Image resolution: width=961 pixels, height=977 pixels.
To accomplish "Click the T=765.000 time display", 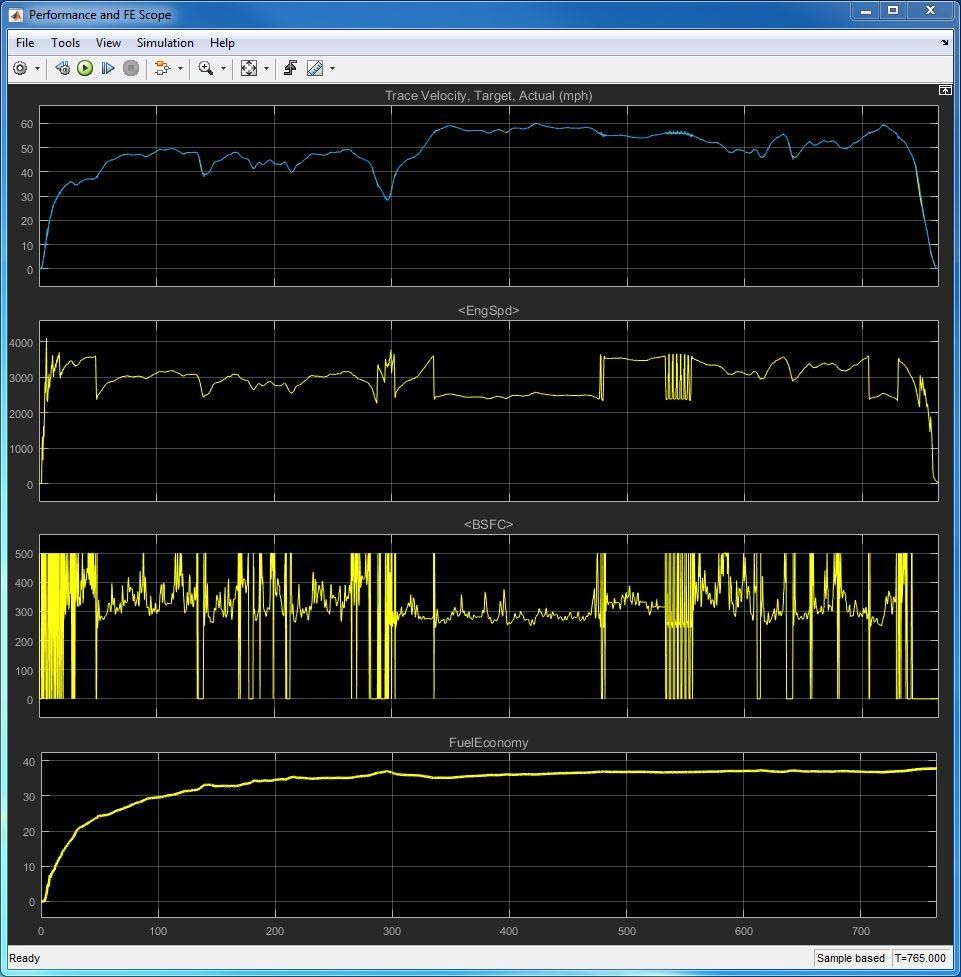I will coord(919,957).
